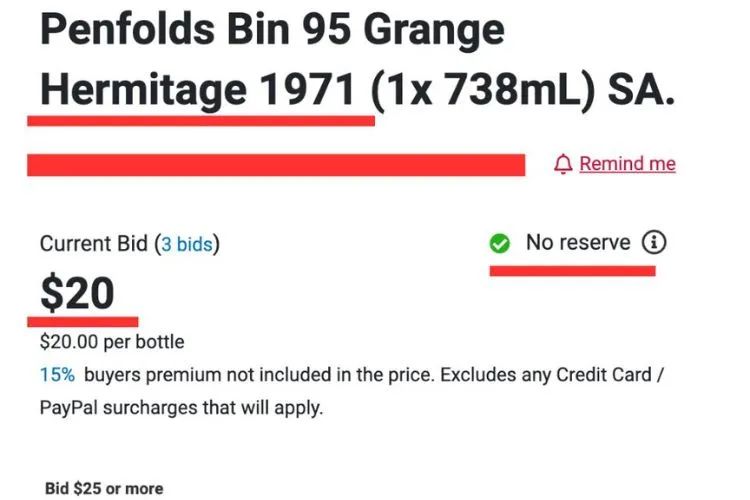This screenshot has height=500, width=750.
Task: Click the green checkmark icon
Action: (x=501, y=243)
